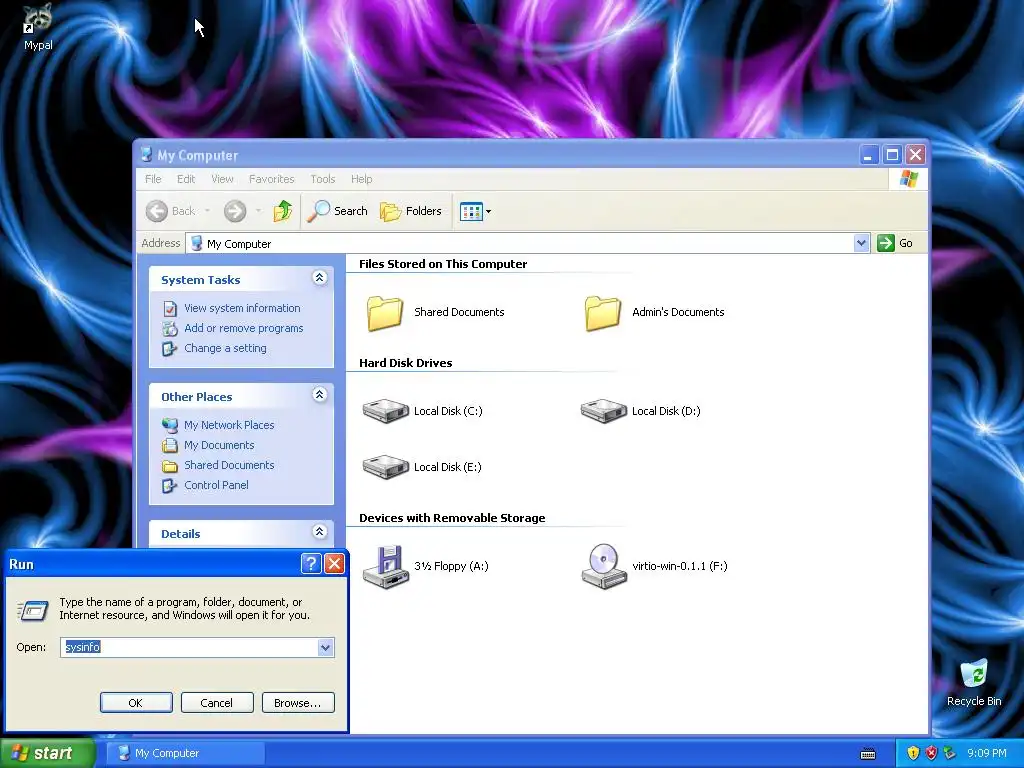The height and width of the screenshot is (768, 1024).
Task: Select the Admin's Documents folder icon
Action: click(x=603, y=313)
